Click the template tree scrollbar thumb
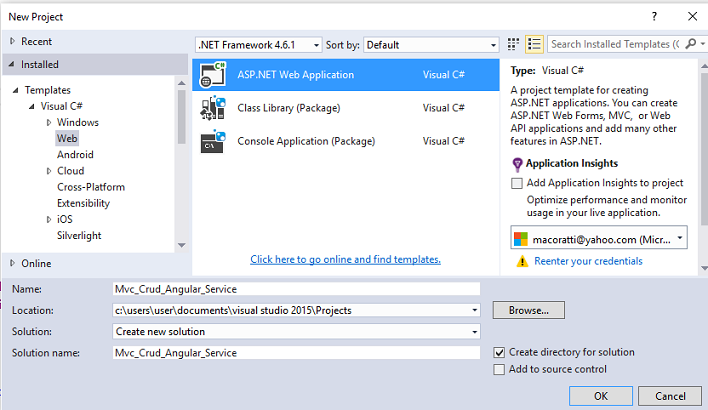The image size is (708, 410). [x=182, y=116]
